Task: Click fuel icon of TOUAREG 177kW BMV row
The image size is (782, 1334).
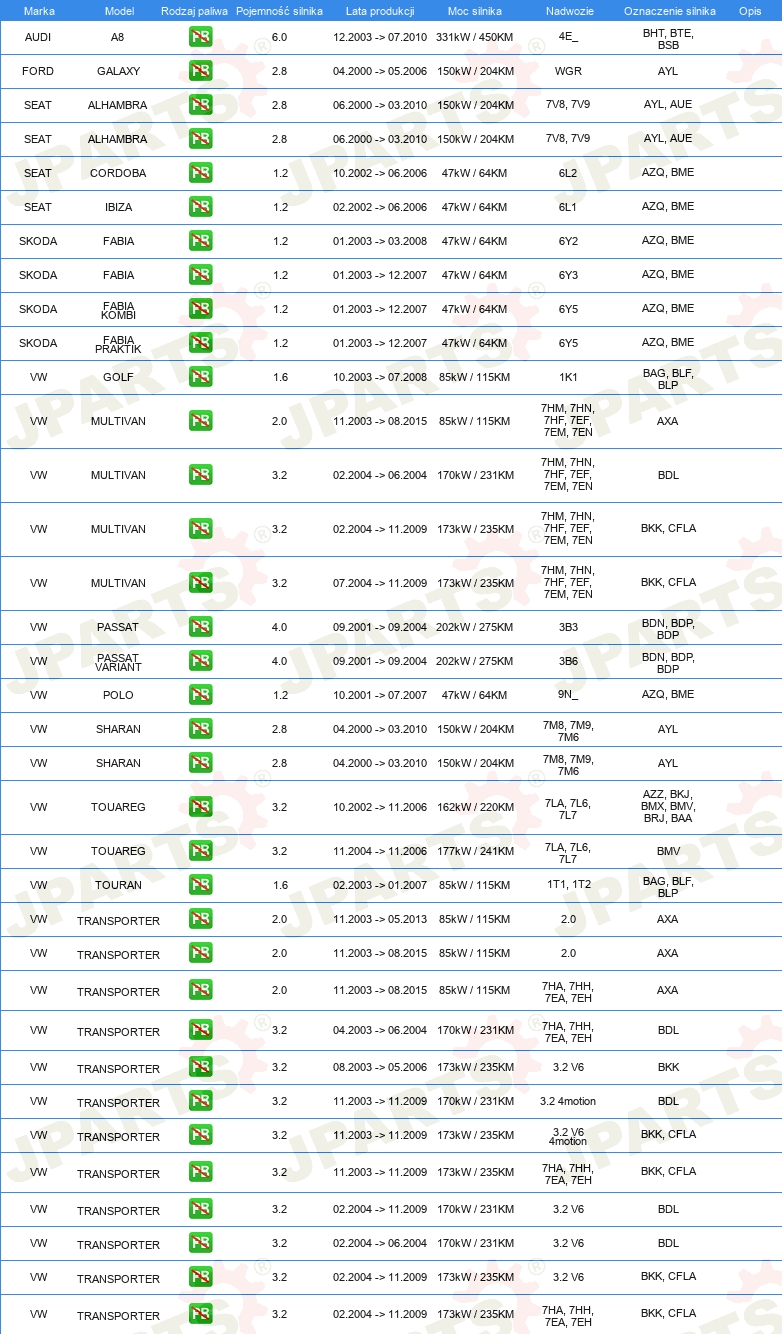Action: tap(200, 851)
